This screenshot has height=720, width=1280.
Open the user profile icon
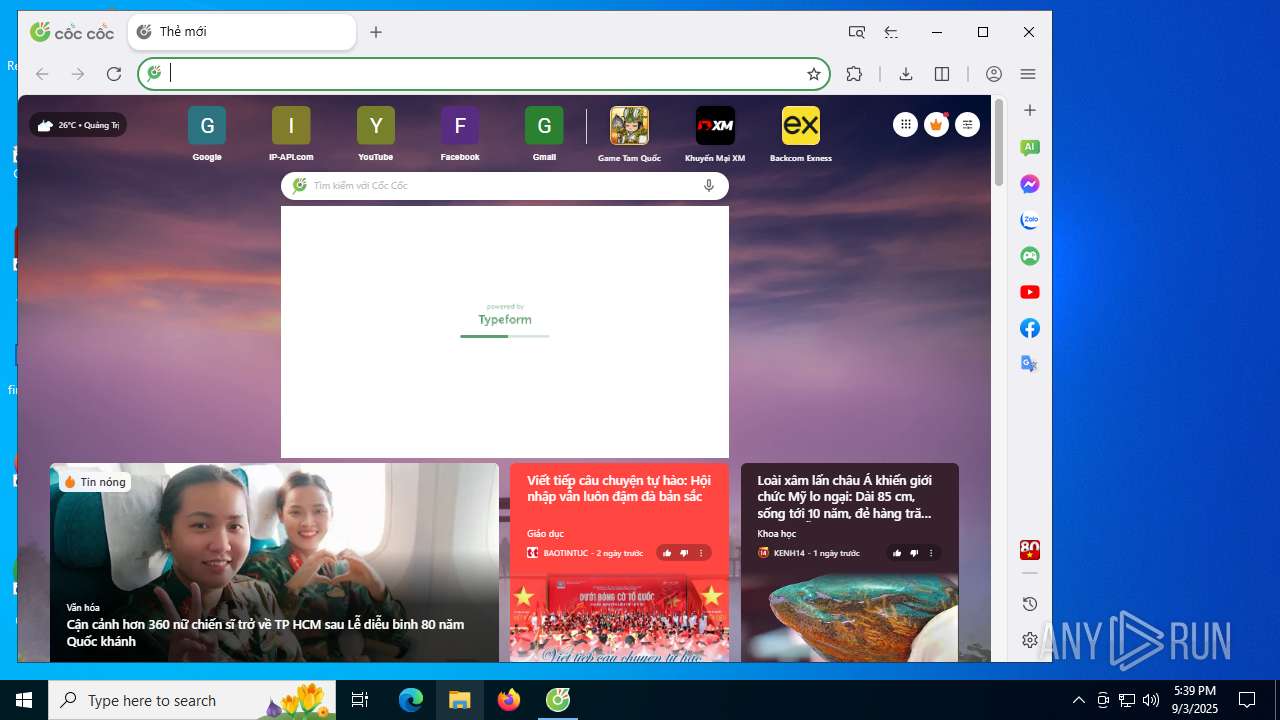pos(994,74)
